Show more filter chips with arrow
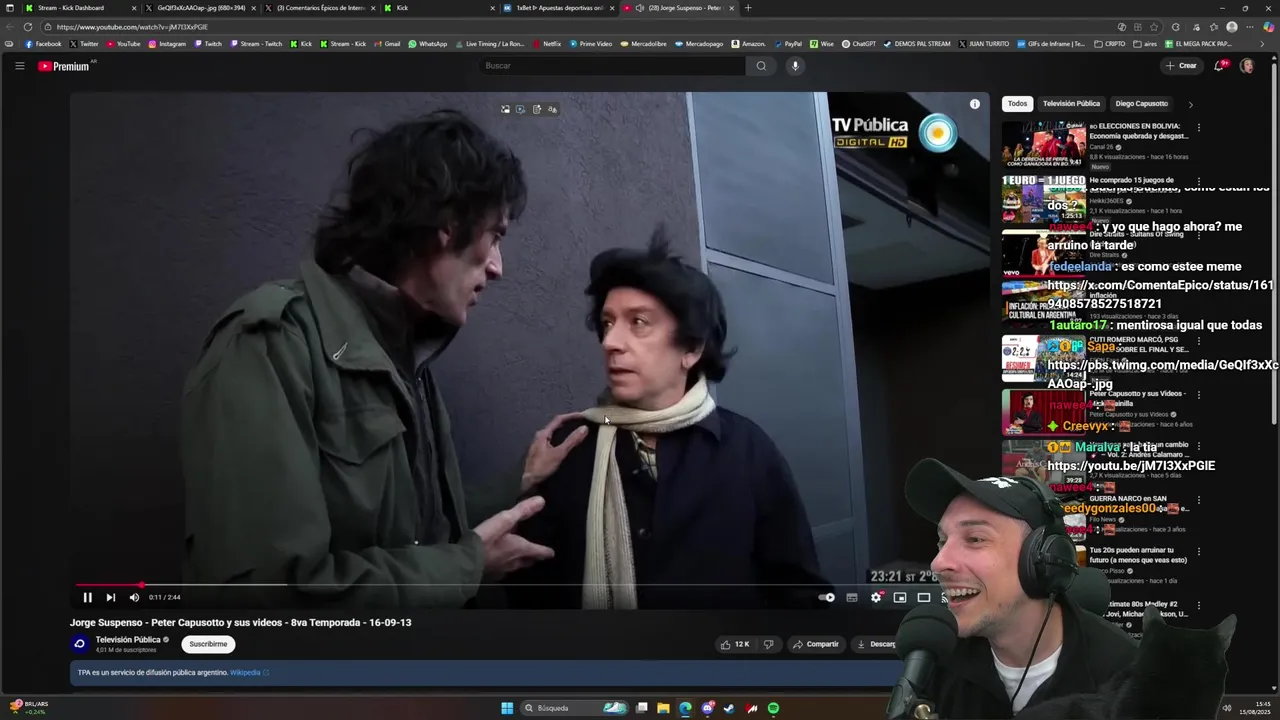 tap(1190, 104)
